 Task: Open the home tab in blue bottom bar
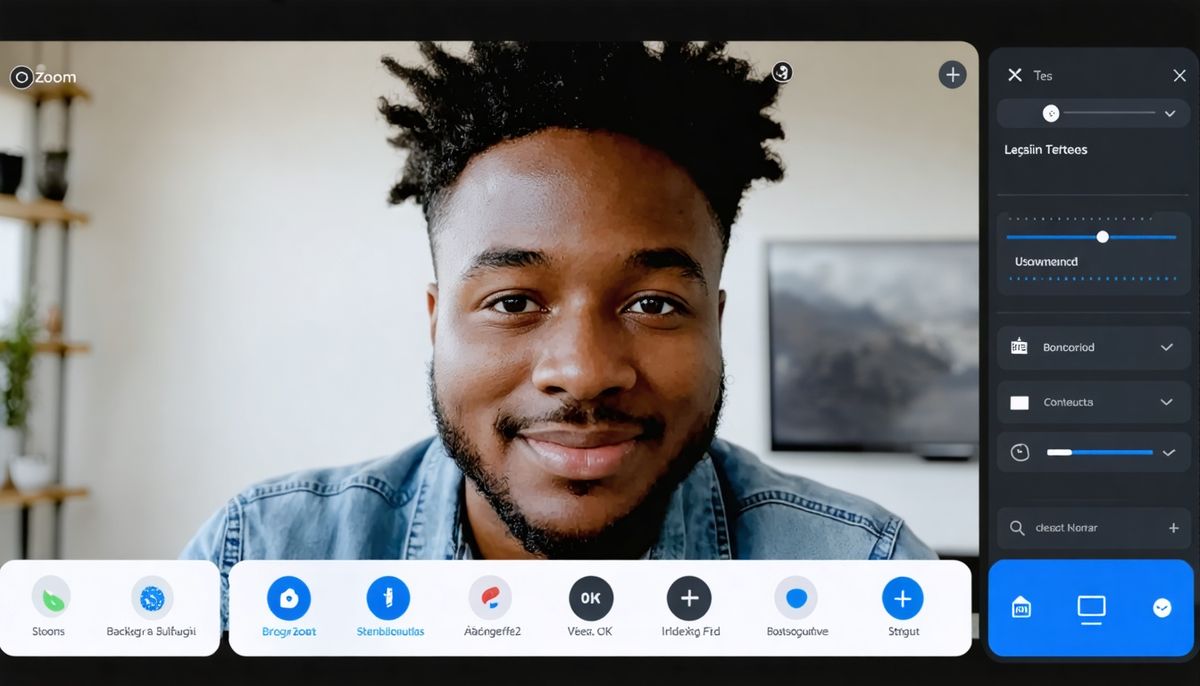pyautogui.click(x=1021, y=608)
